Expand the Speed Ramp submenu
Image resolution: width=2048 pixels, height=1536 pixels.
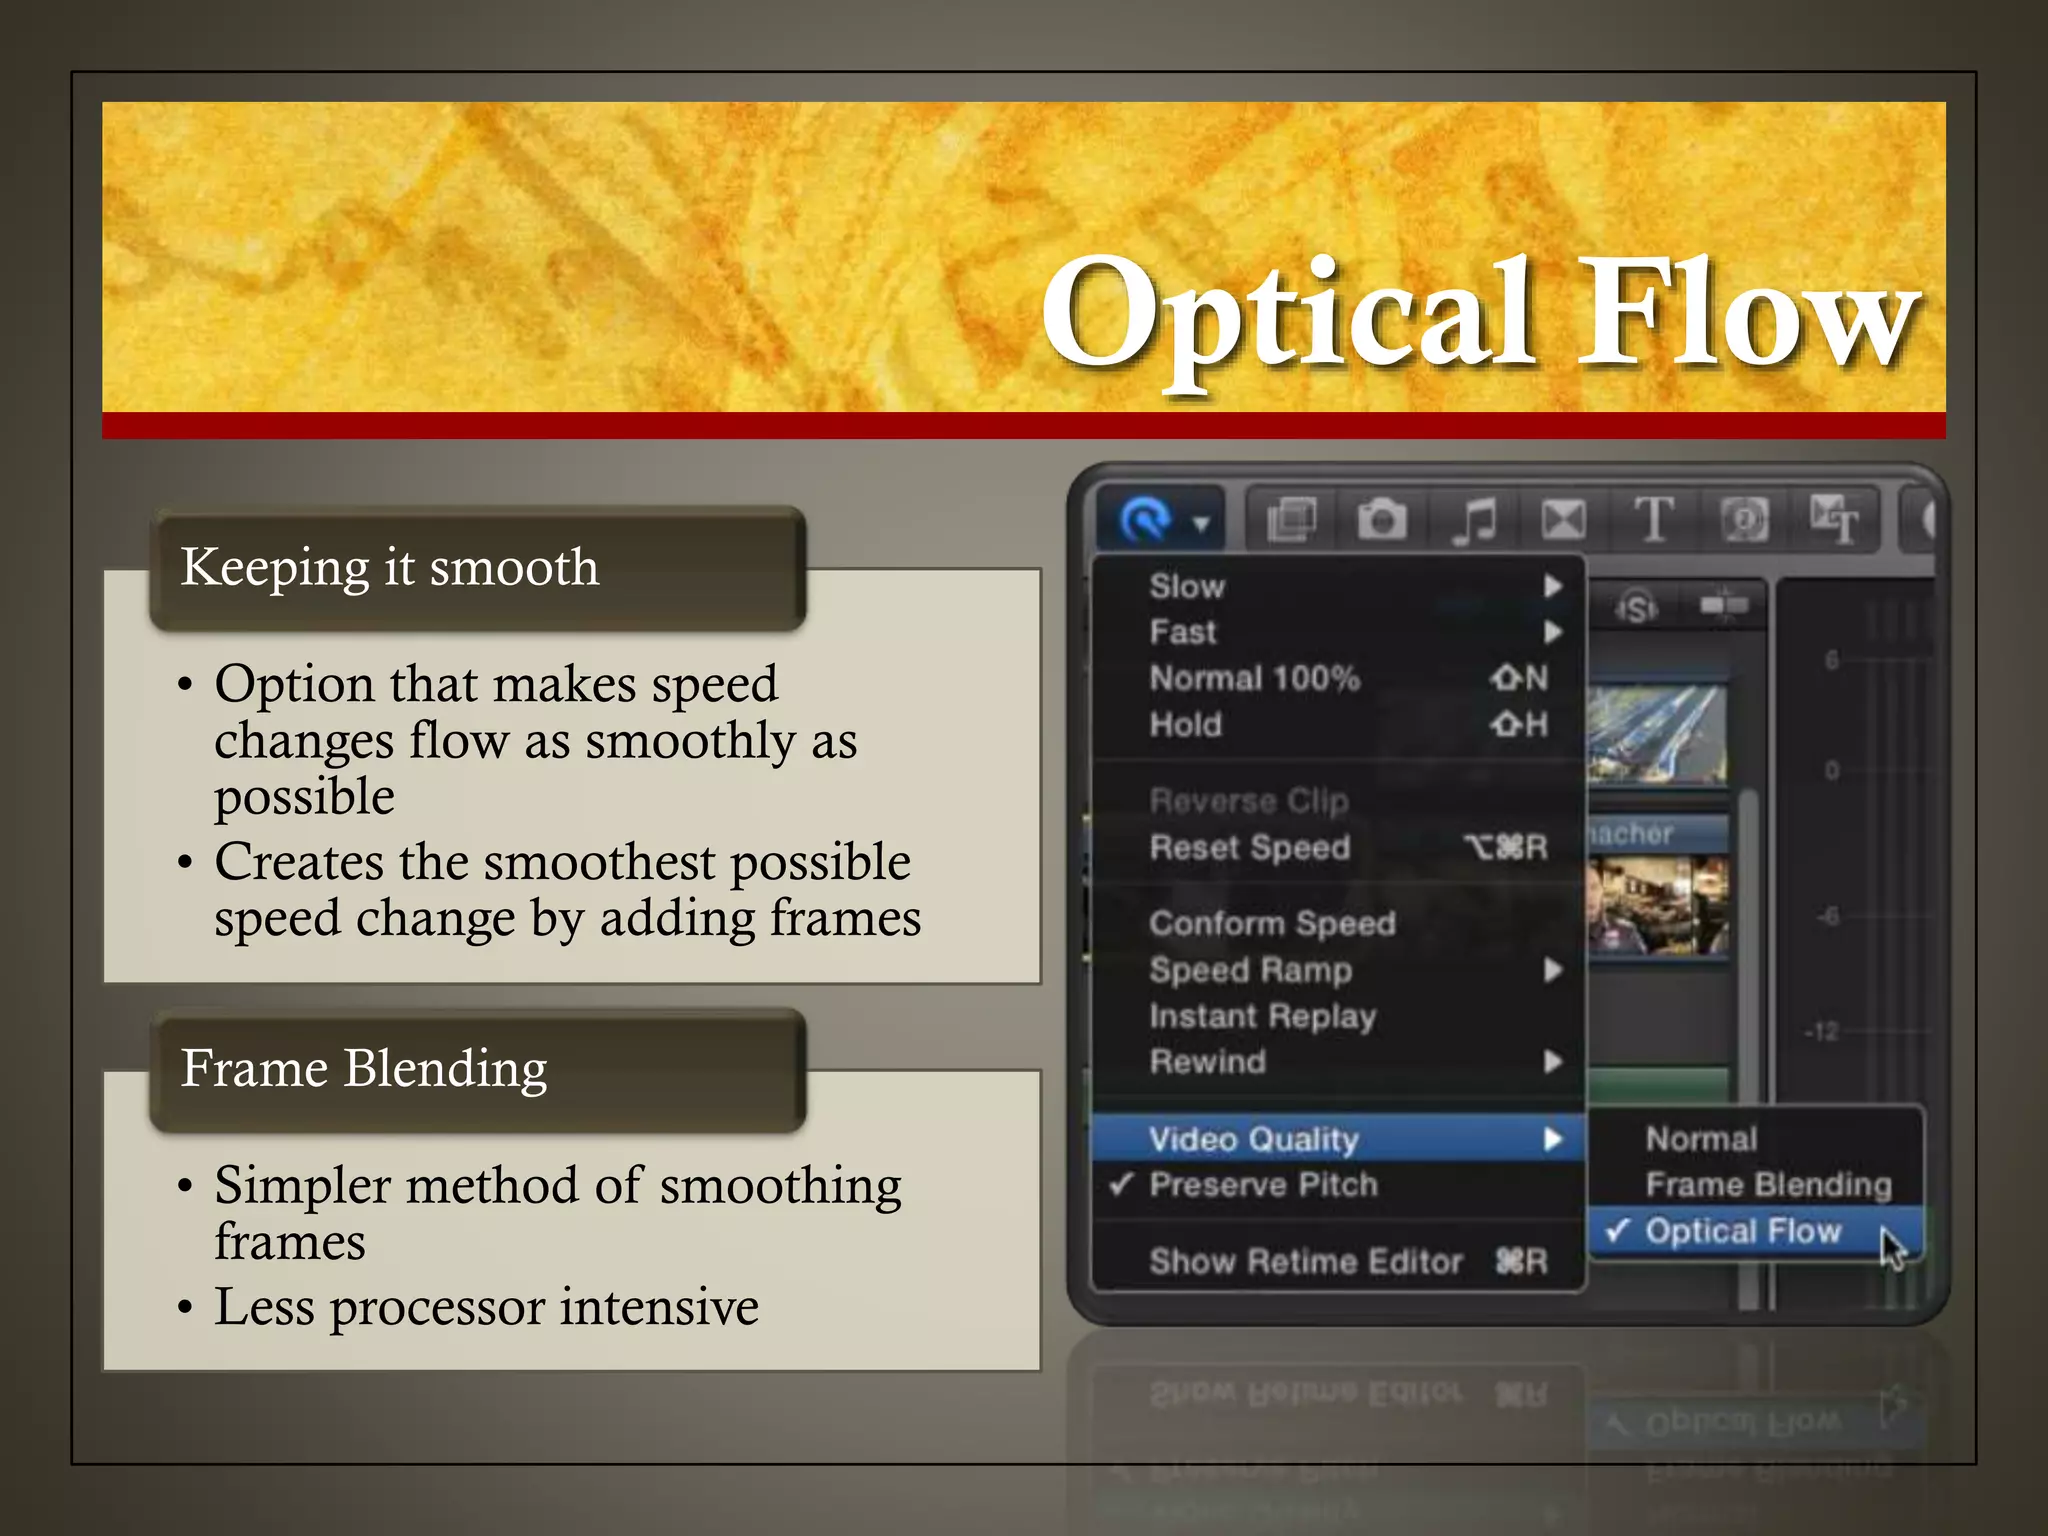1340,969
